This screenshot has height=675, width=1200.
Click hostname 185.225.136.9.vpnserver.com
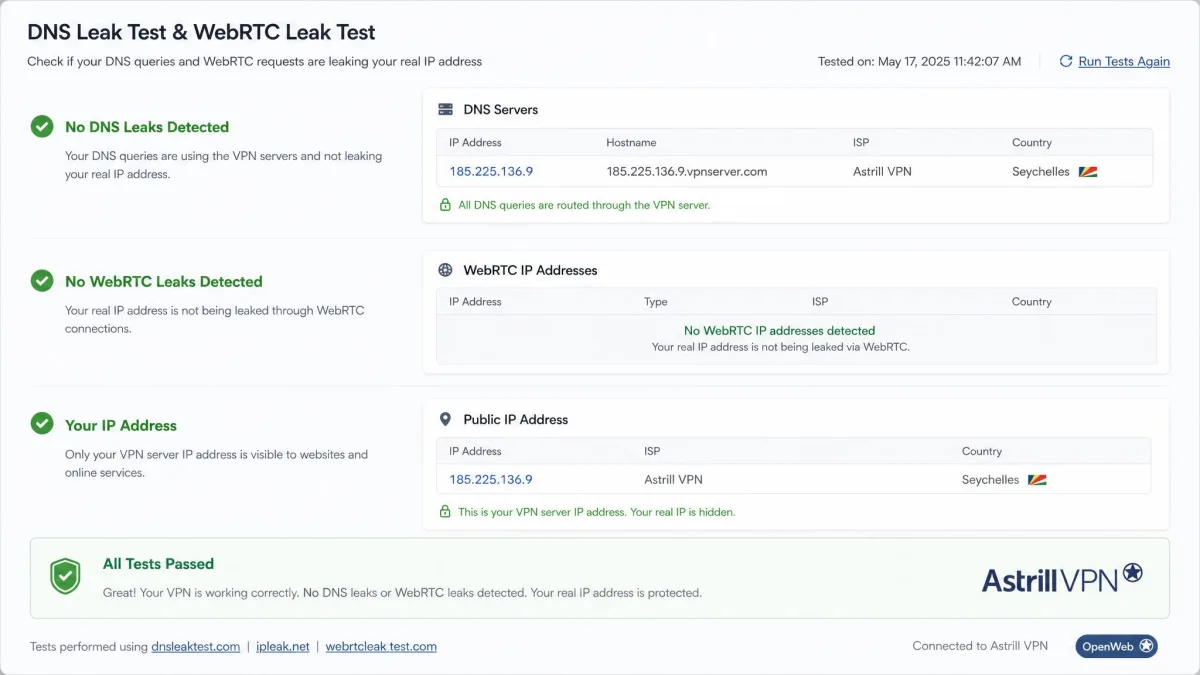point(687,172)
